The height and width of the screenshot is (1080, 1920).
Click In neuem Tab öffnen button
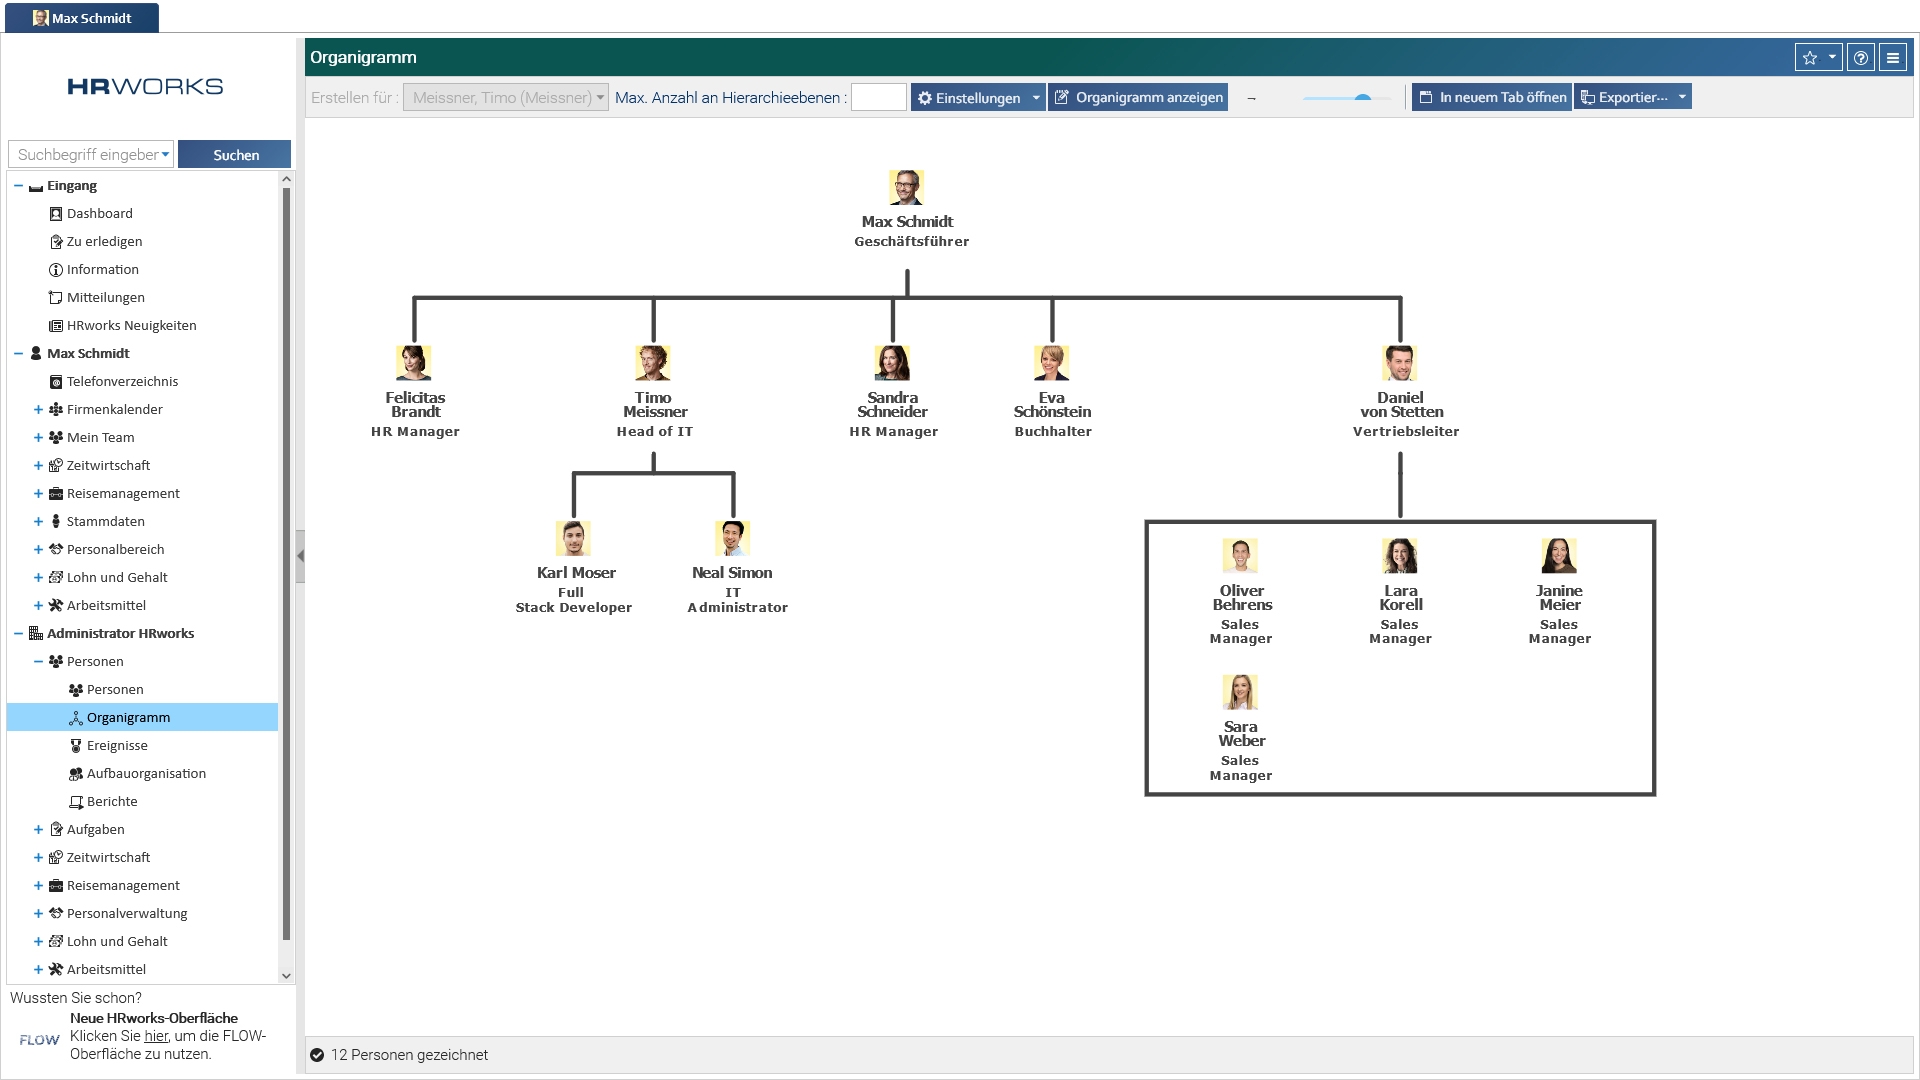click(1491, 97)
